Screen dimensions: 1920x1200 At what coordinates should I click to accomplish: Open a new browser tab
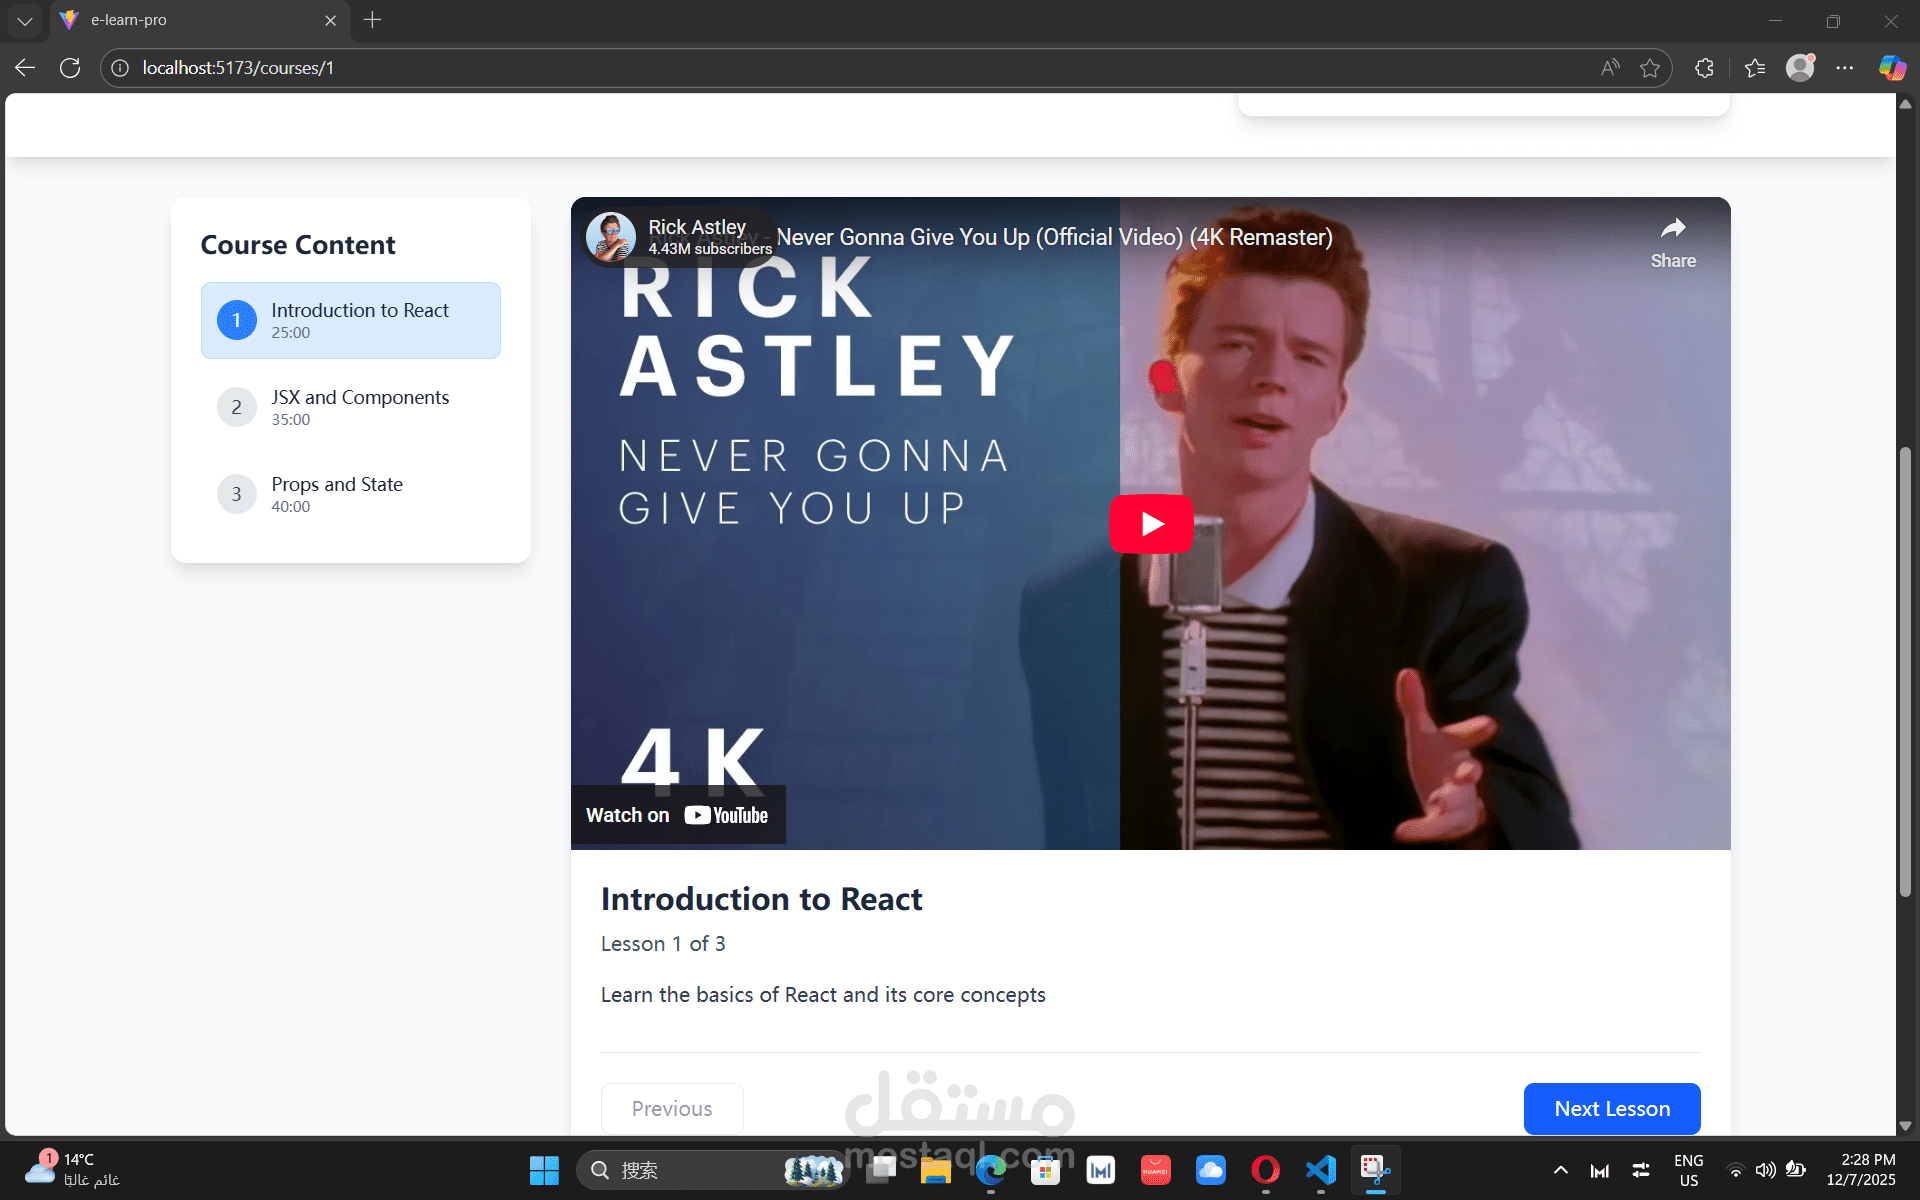[372, 20]
